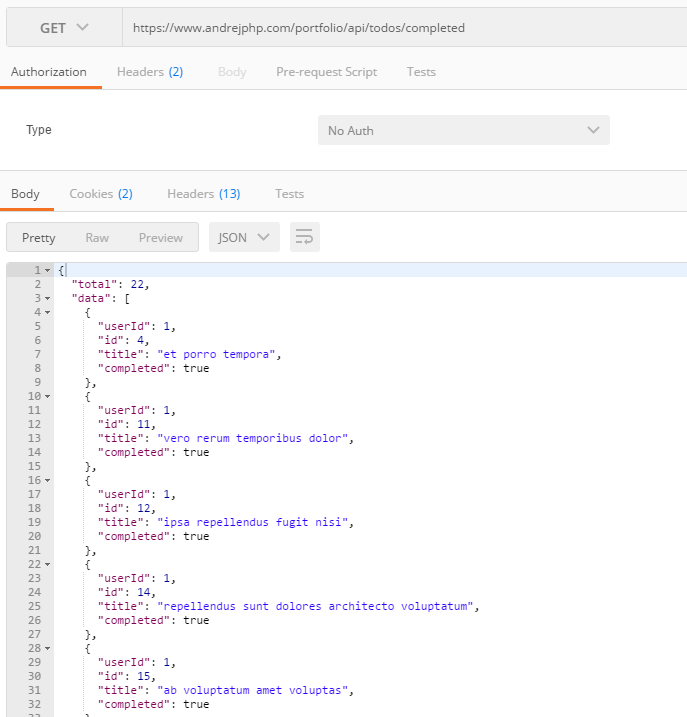687x717 pixels.
Task: Select the greyed Body request tab
Action: coord(232,72)
